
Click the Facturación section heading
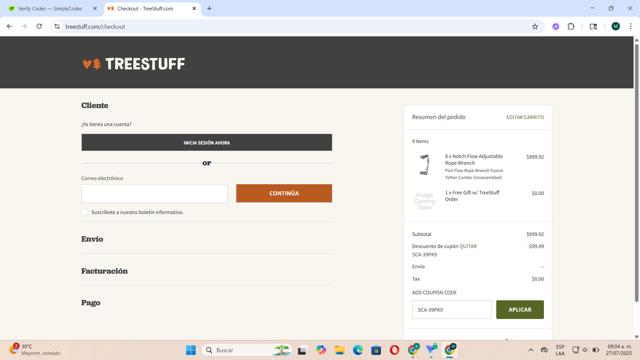[x=104, y=271]
